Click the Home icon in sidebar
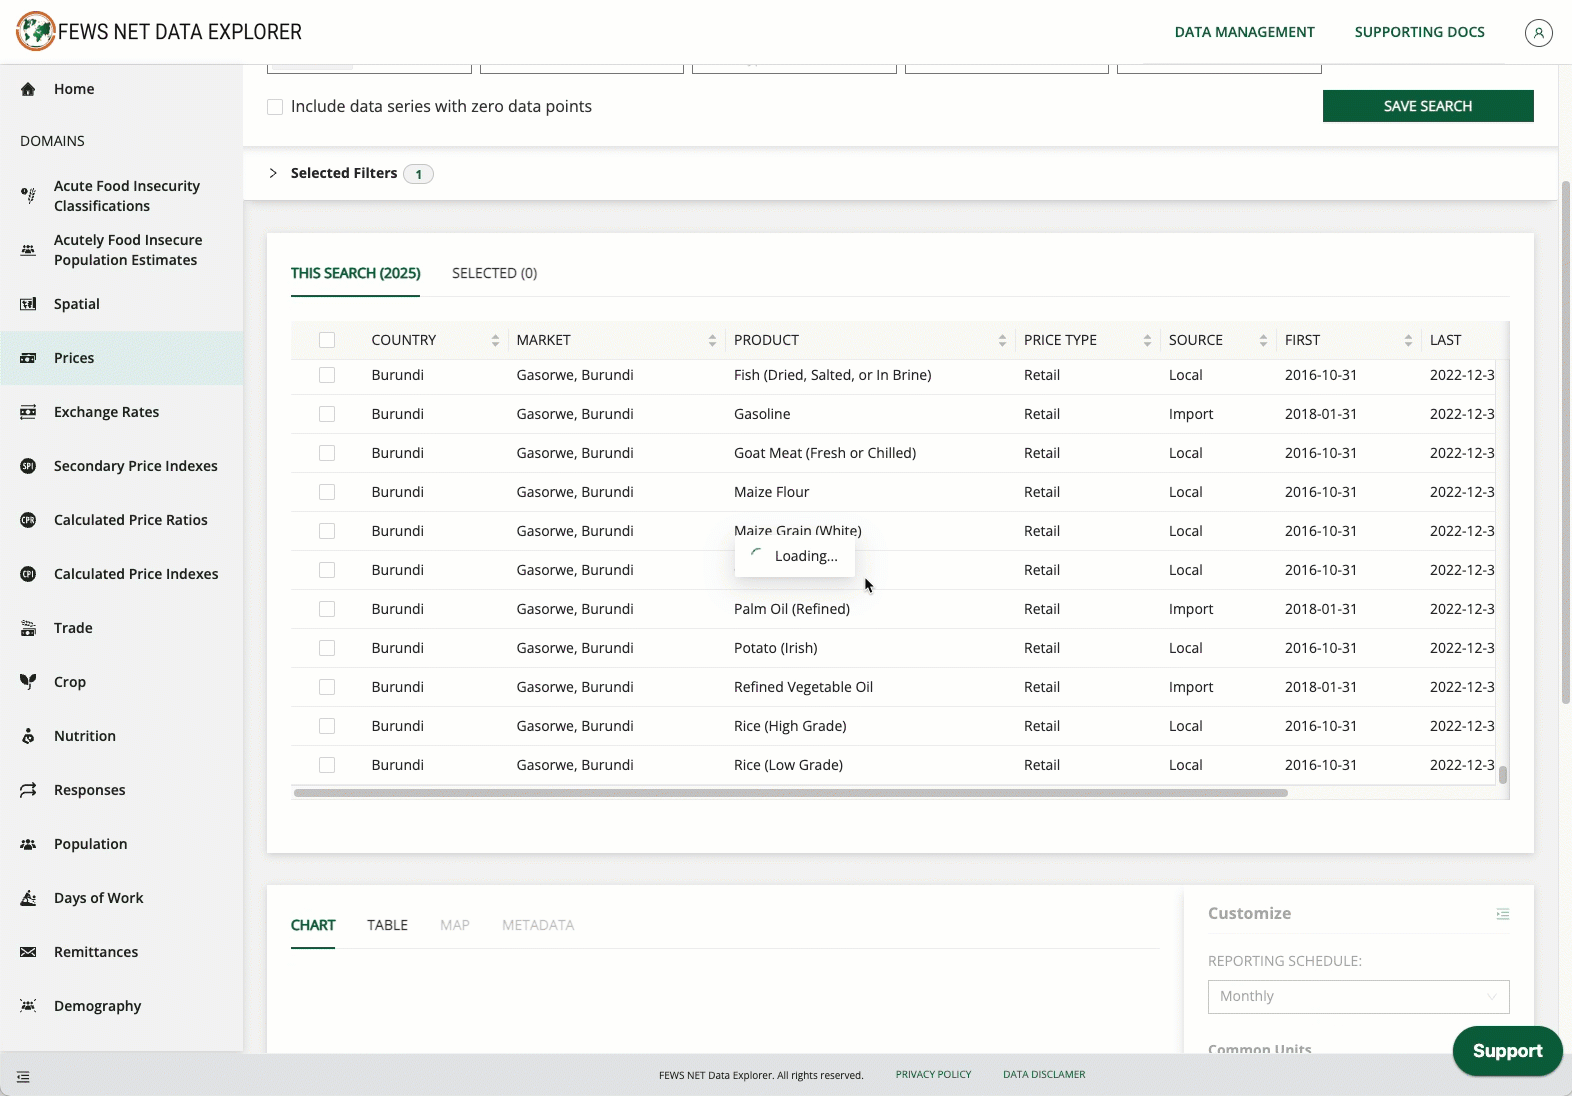This screenshot has height=1096, width=1572. point(28,89)
